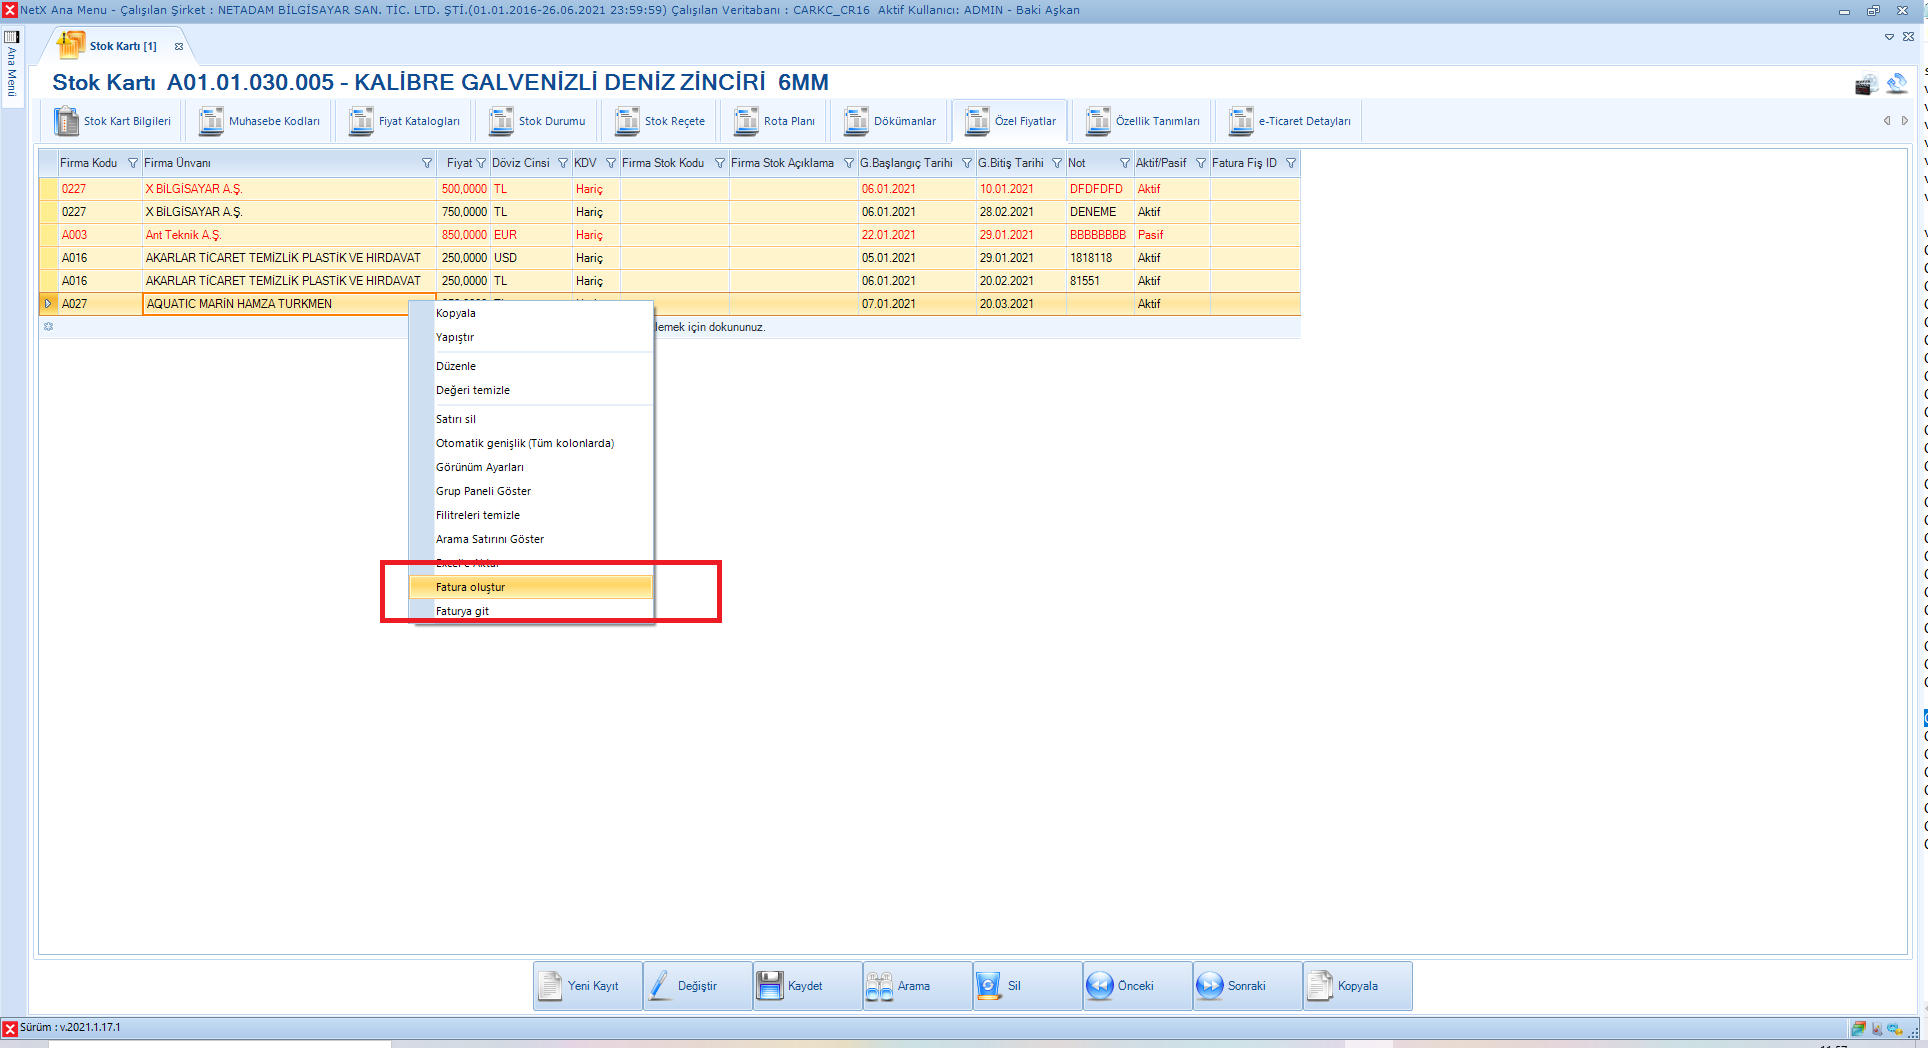The height and width of the screenshot is (1048, 1928).
Task: Open filter dropdown on Firma Kodu column
Action: pos(133,163)
